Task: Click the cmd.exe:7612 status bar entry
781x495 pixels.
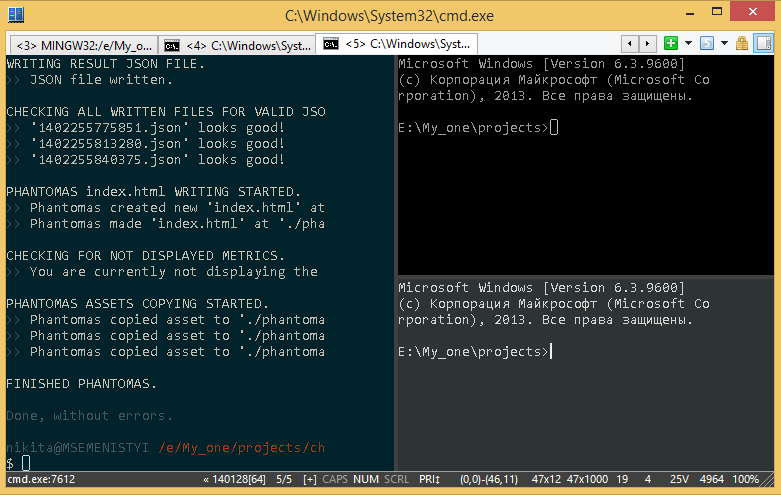Action: pos(41,479)
